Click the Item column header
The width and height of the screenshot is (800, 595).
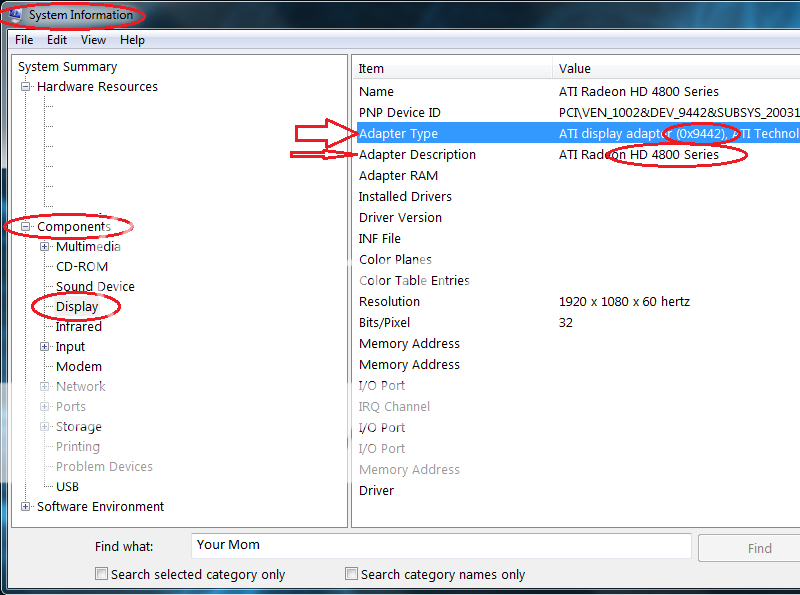click(x=452, y=68)
